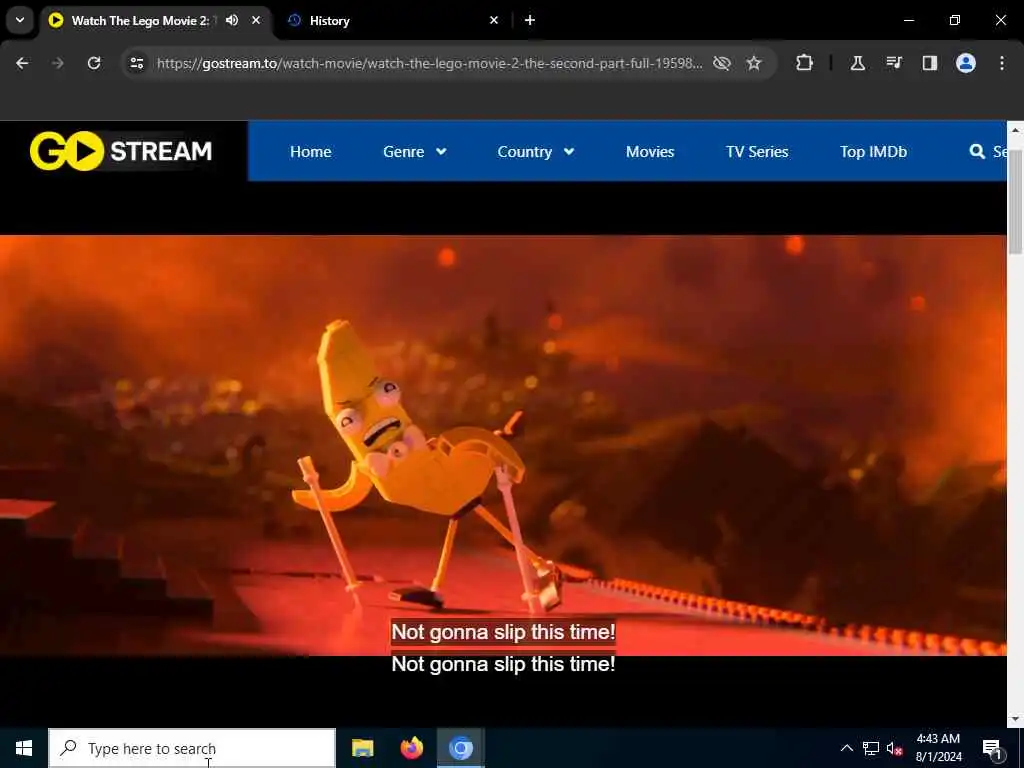Image resolution: width=1024 pixels, height=768 pixels.
Task: Open the media controls icon
Action: point(894,63)
